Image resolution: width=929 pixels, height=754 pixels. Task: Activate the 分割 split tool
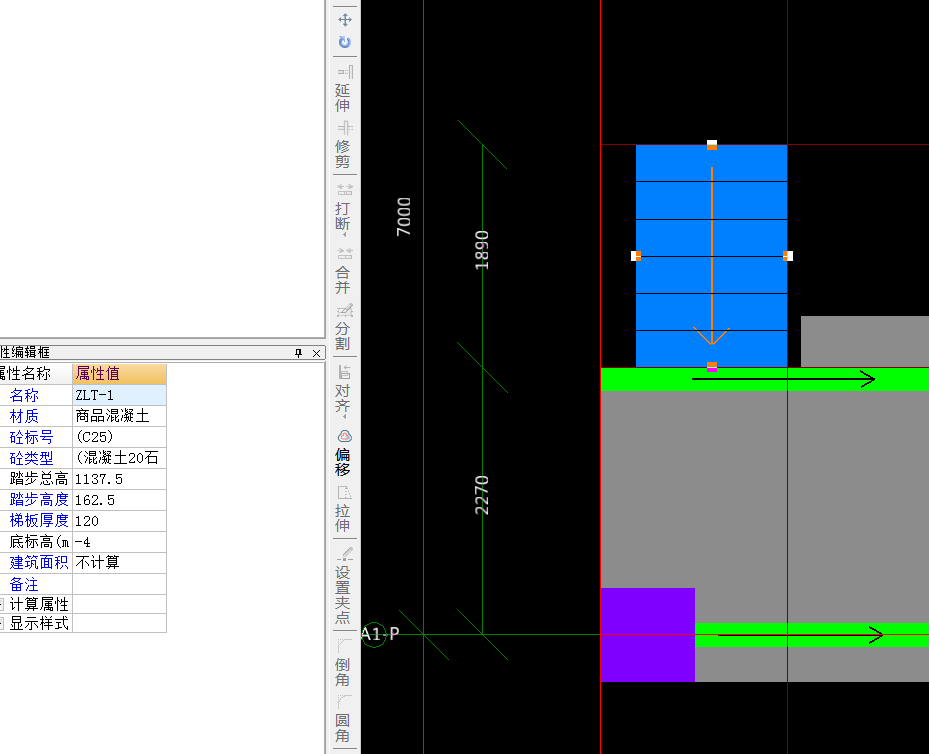click(x=344, y=328)
